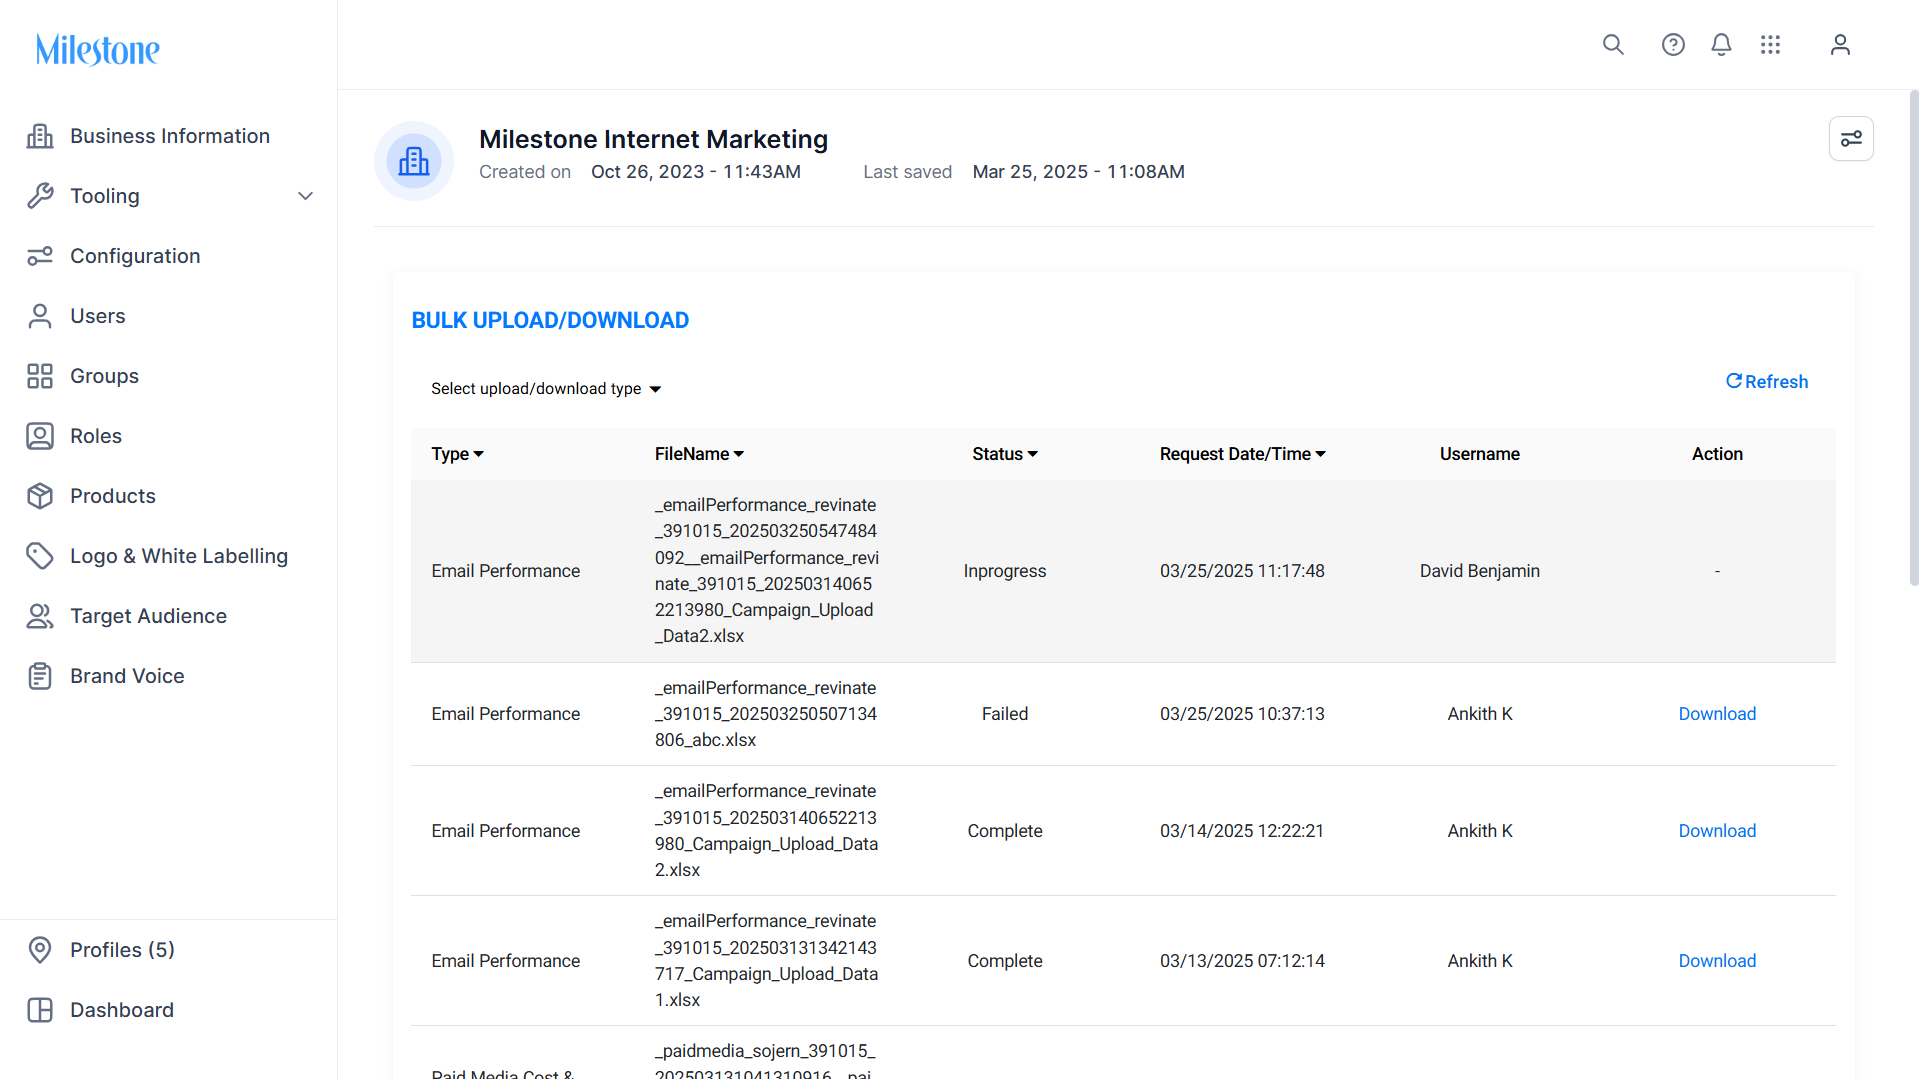Download the 03/14/2025 Campaign_Upload_Data2 file

(1717, 831)
